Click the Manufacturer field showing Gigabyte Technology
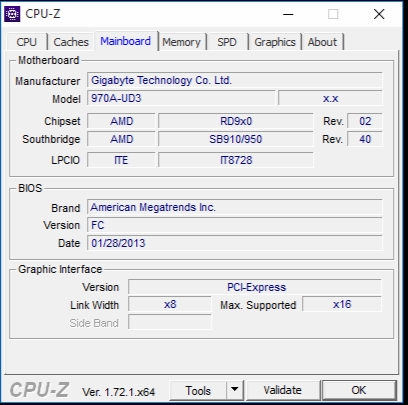Screen dimensions: 408x405 tap(235, 80)
